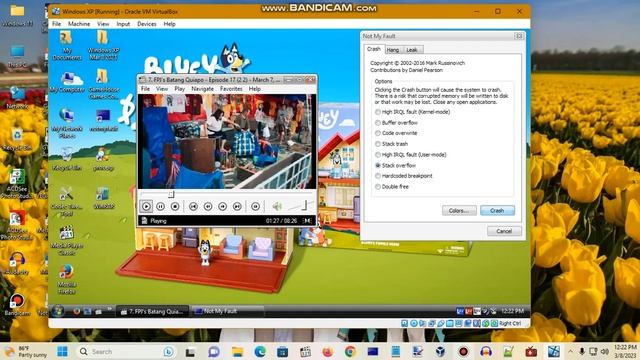The image size is (640, 360).
Task: Click the Play button in media player
Action: [x=146, y=207]
